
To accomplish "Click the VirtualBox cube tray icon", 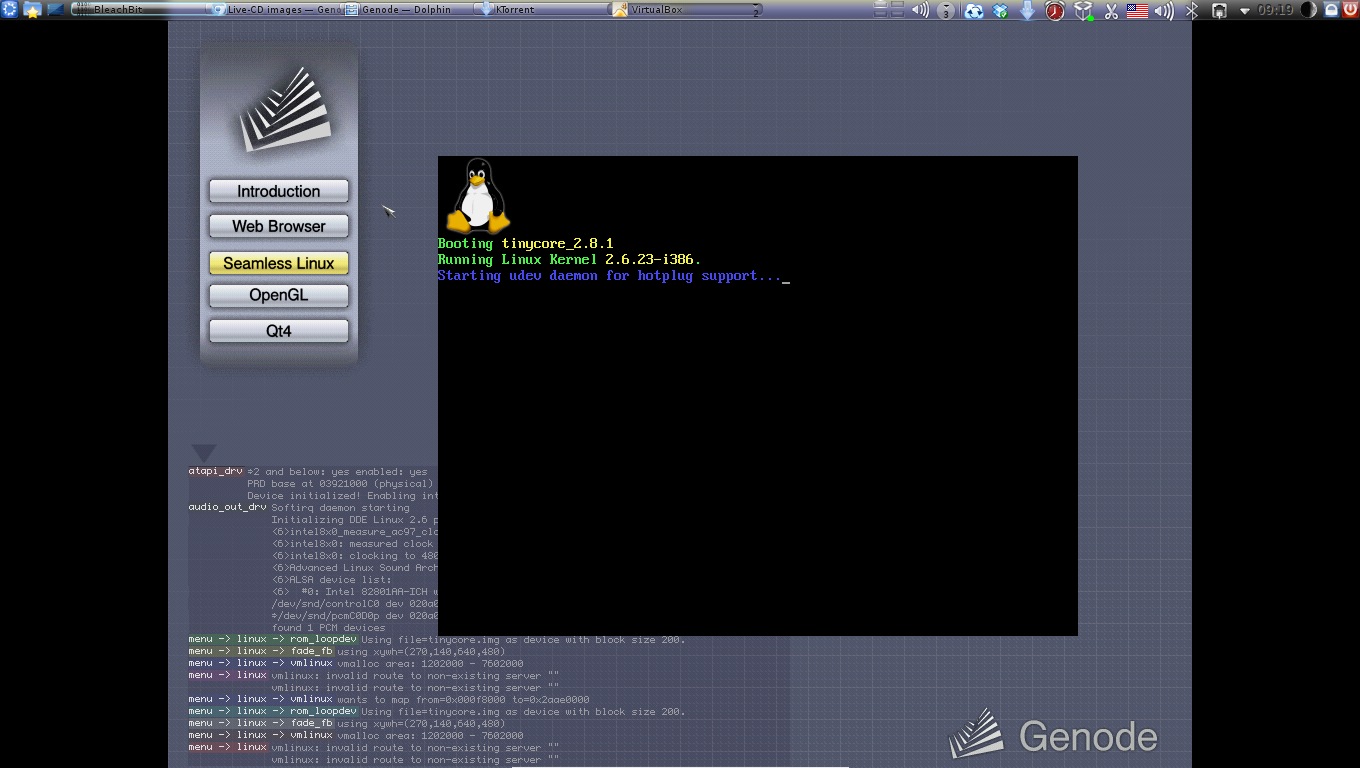I will [x=1084, y=11].
